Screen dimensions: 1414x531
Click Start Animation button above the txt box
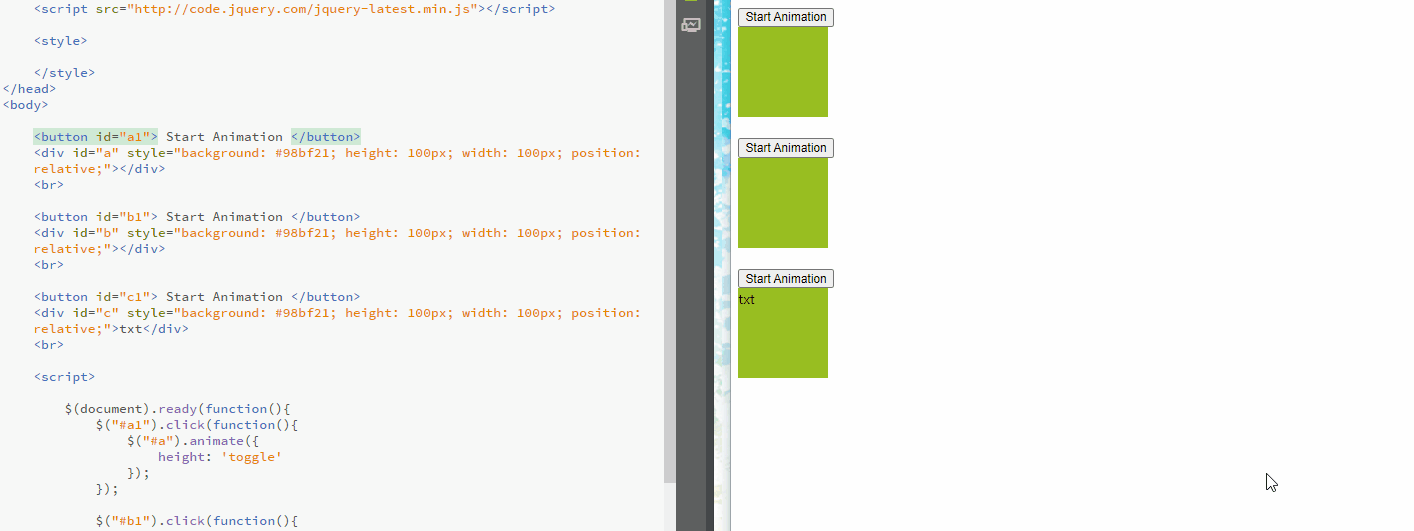pos(786,279)
